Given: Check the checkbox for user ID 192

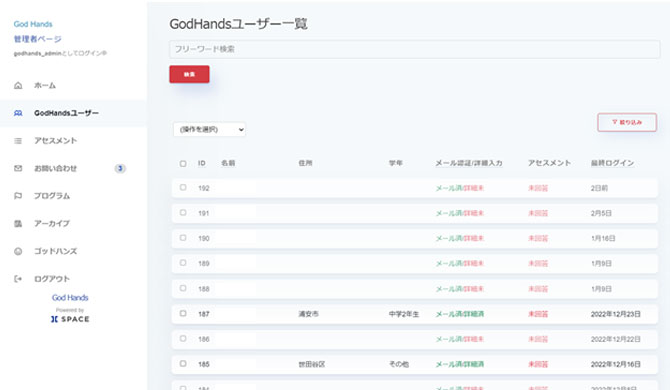Looking at the screenshot, I should click(183, 188).
